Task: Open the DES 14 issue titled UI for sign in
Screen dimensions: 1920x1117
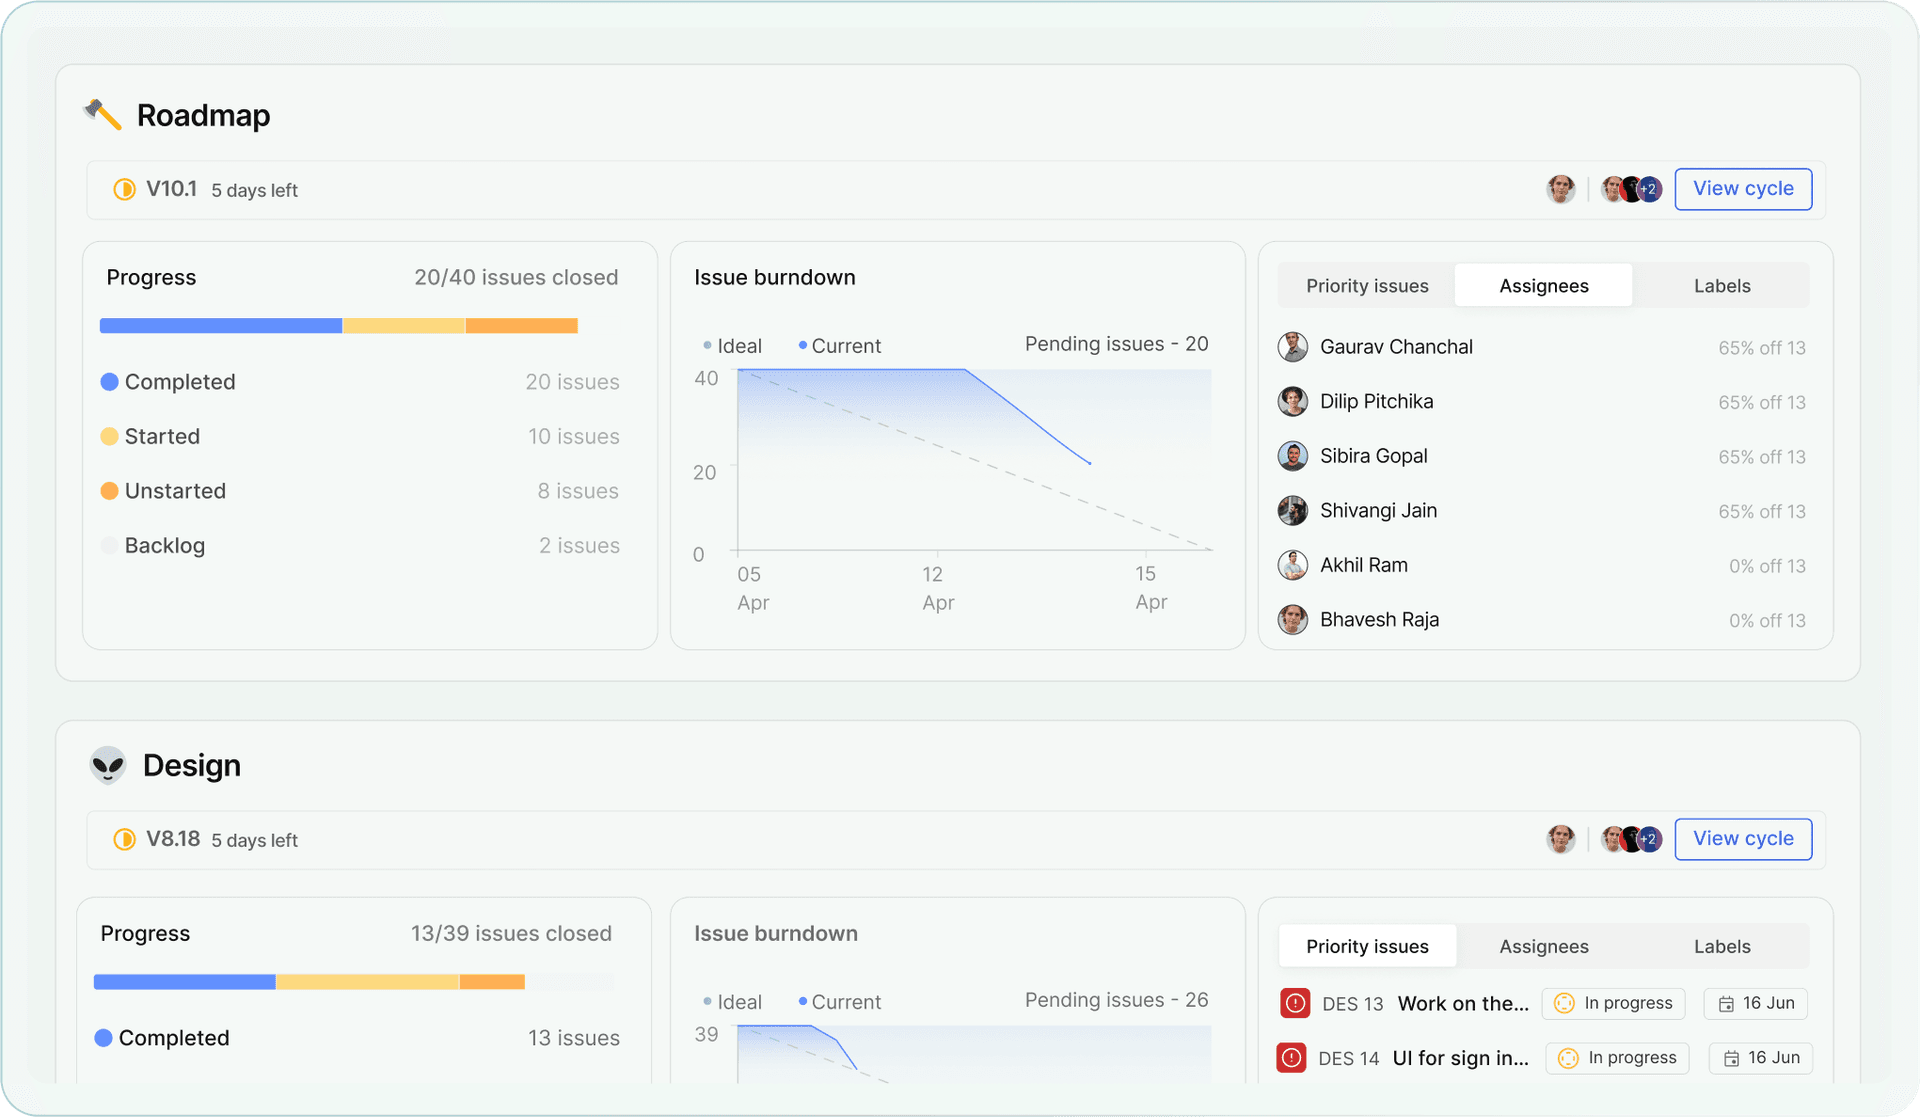Action: 1461,1057
